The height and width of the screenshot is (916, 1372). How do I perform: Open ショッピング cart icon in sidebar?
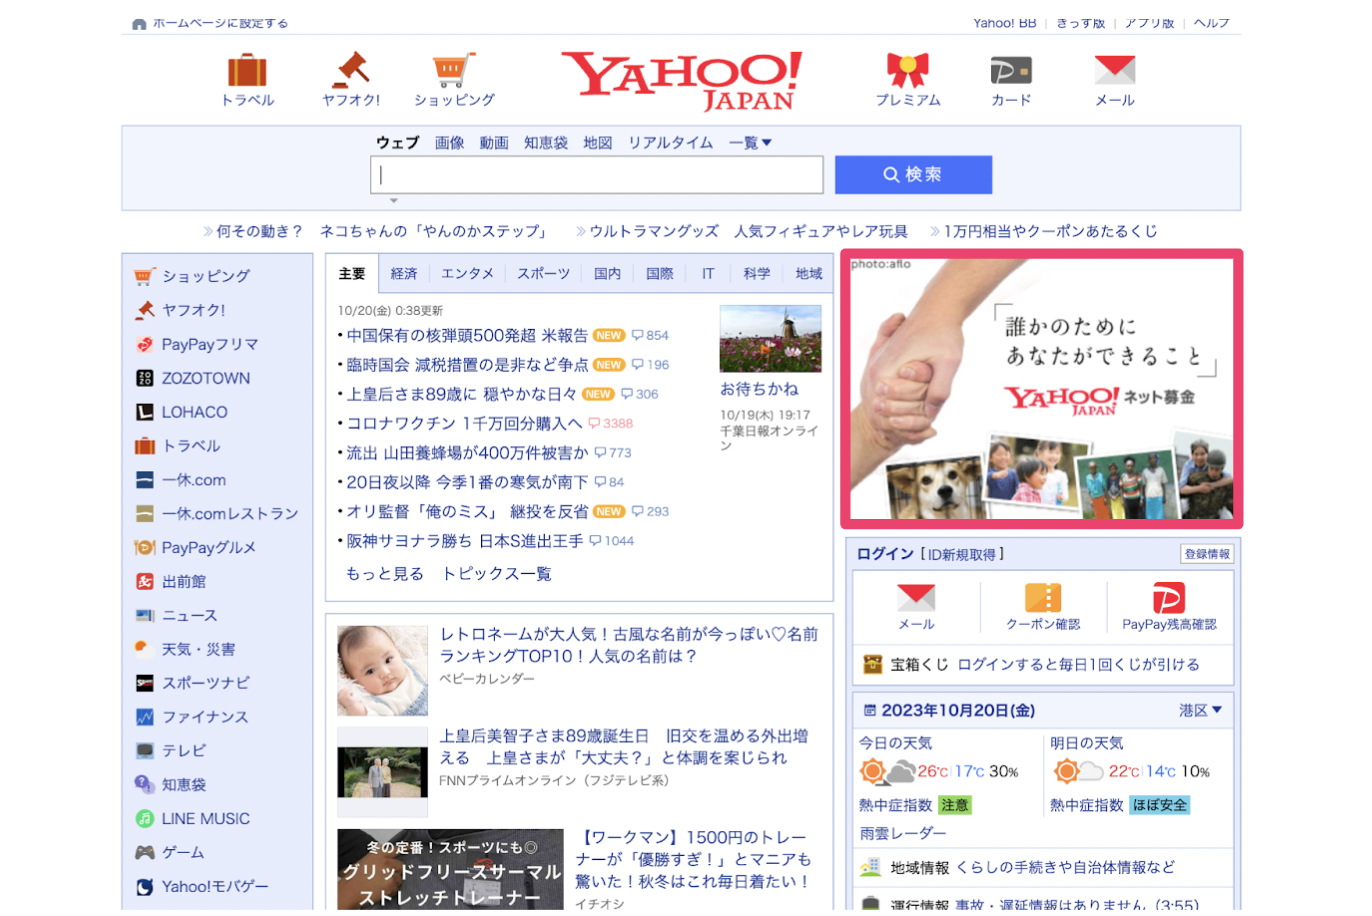(145, 276)
